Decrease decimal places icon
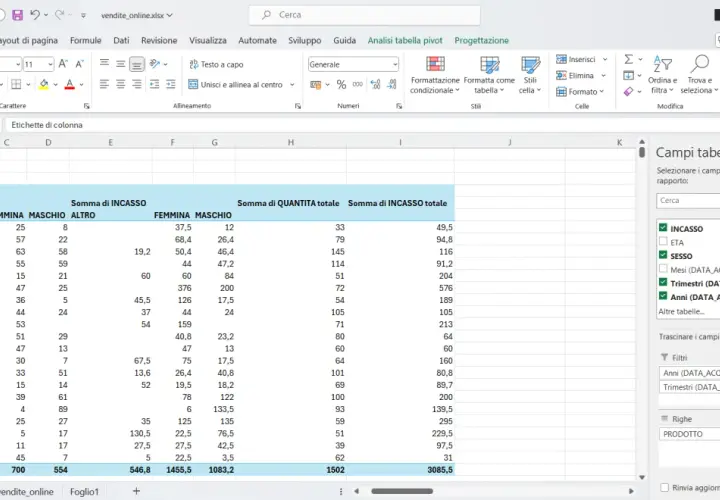 [x=392, y=84]
